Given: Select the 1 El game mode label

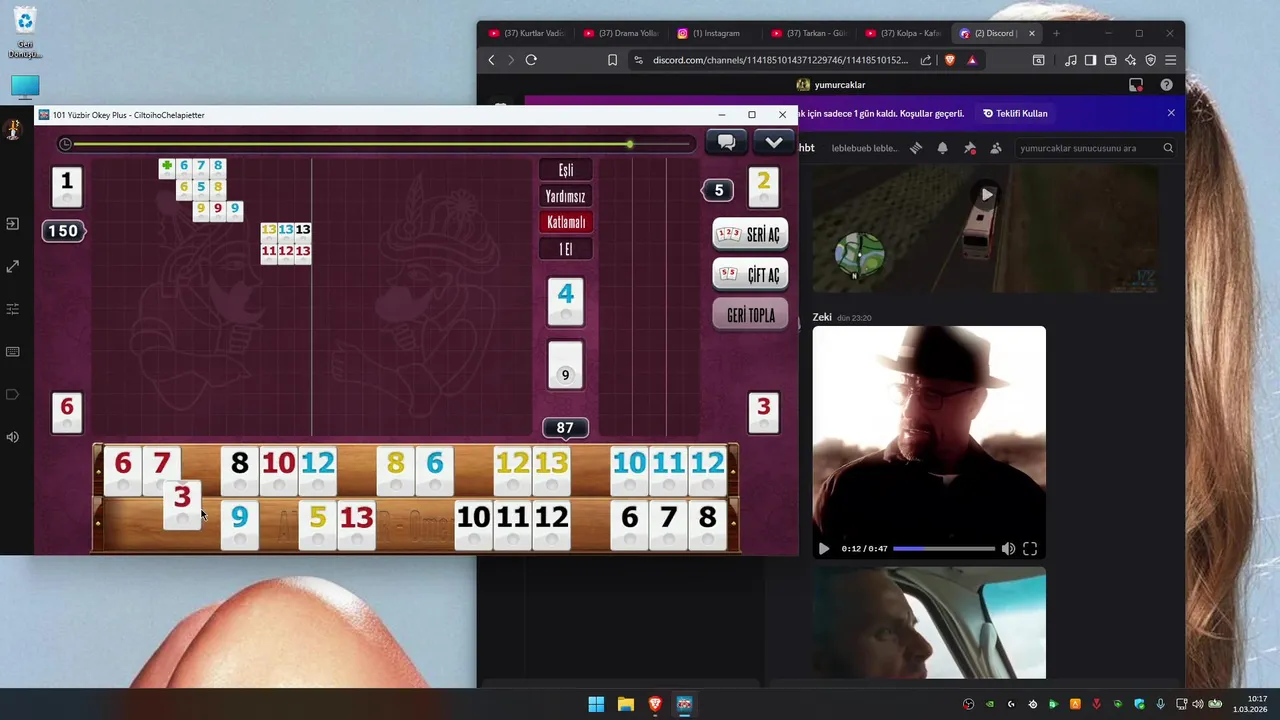Looking at the screenshot, I should pos(566,249).
